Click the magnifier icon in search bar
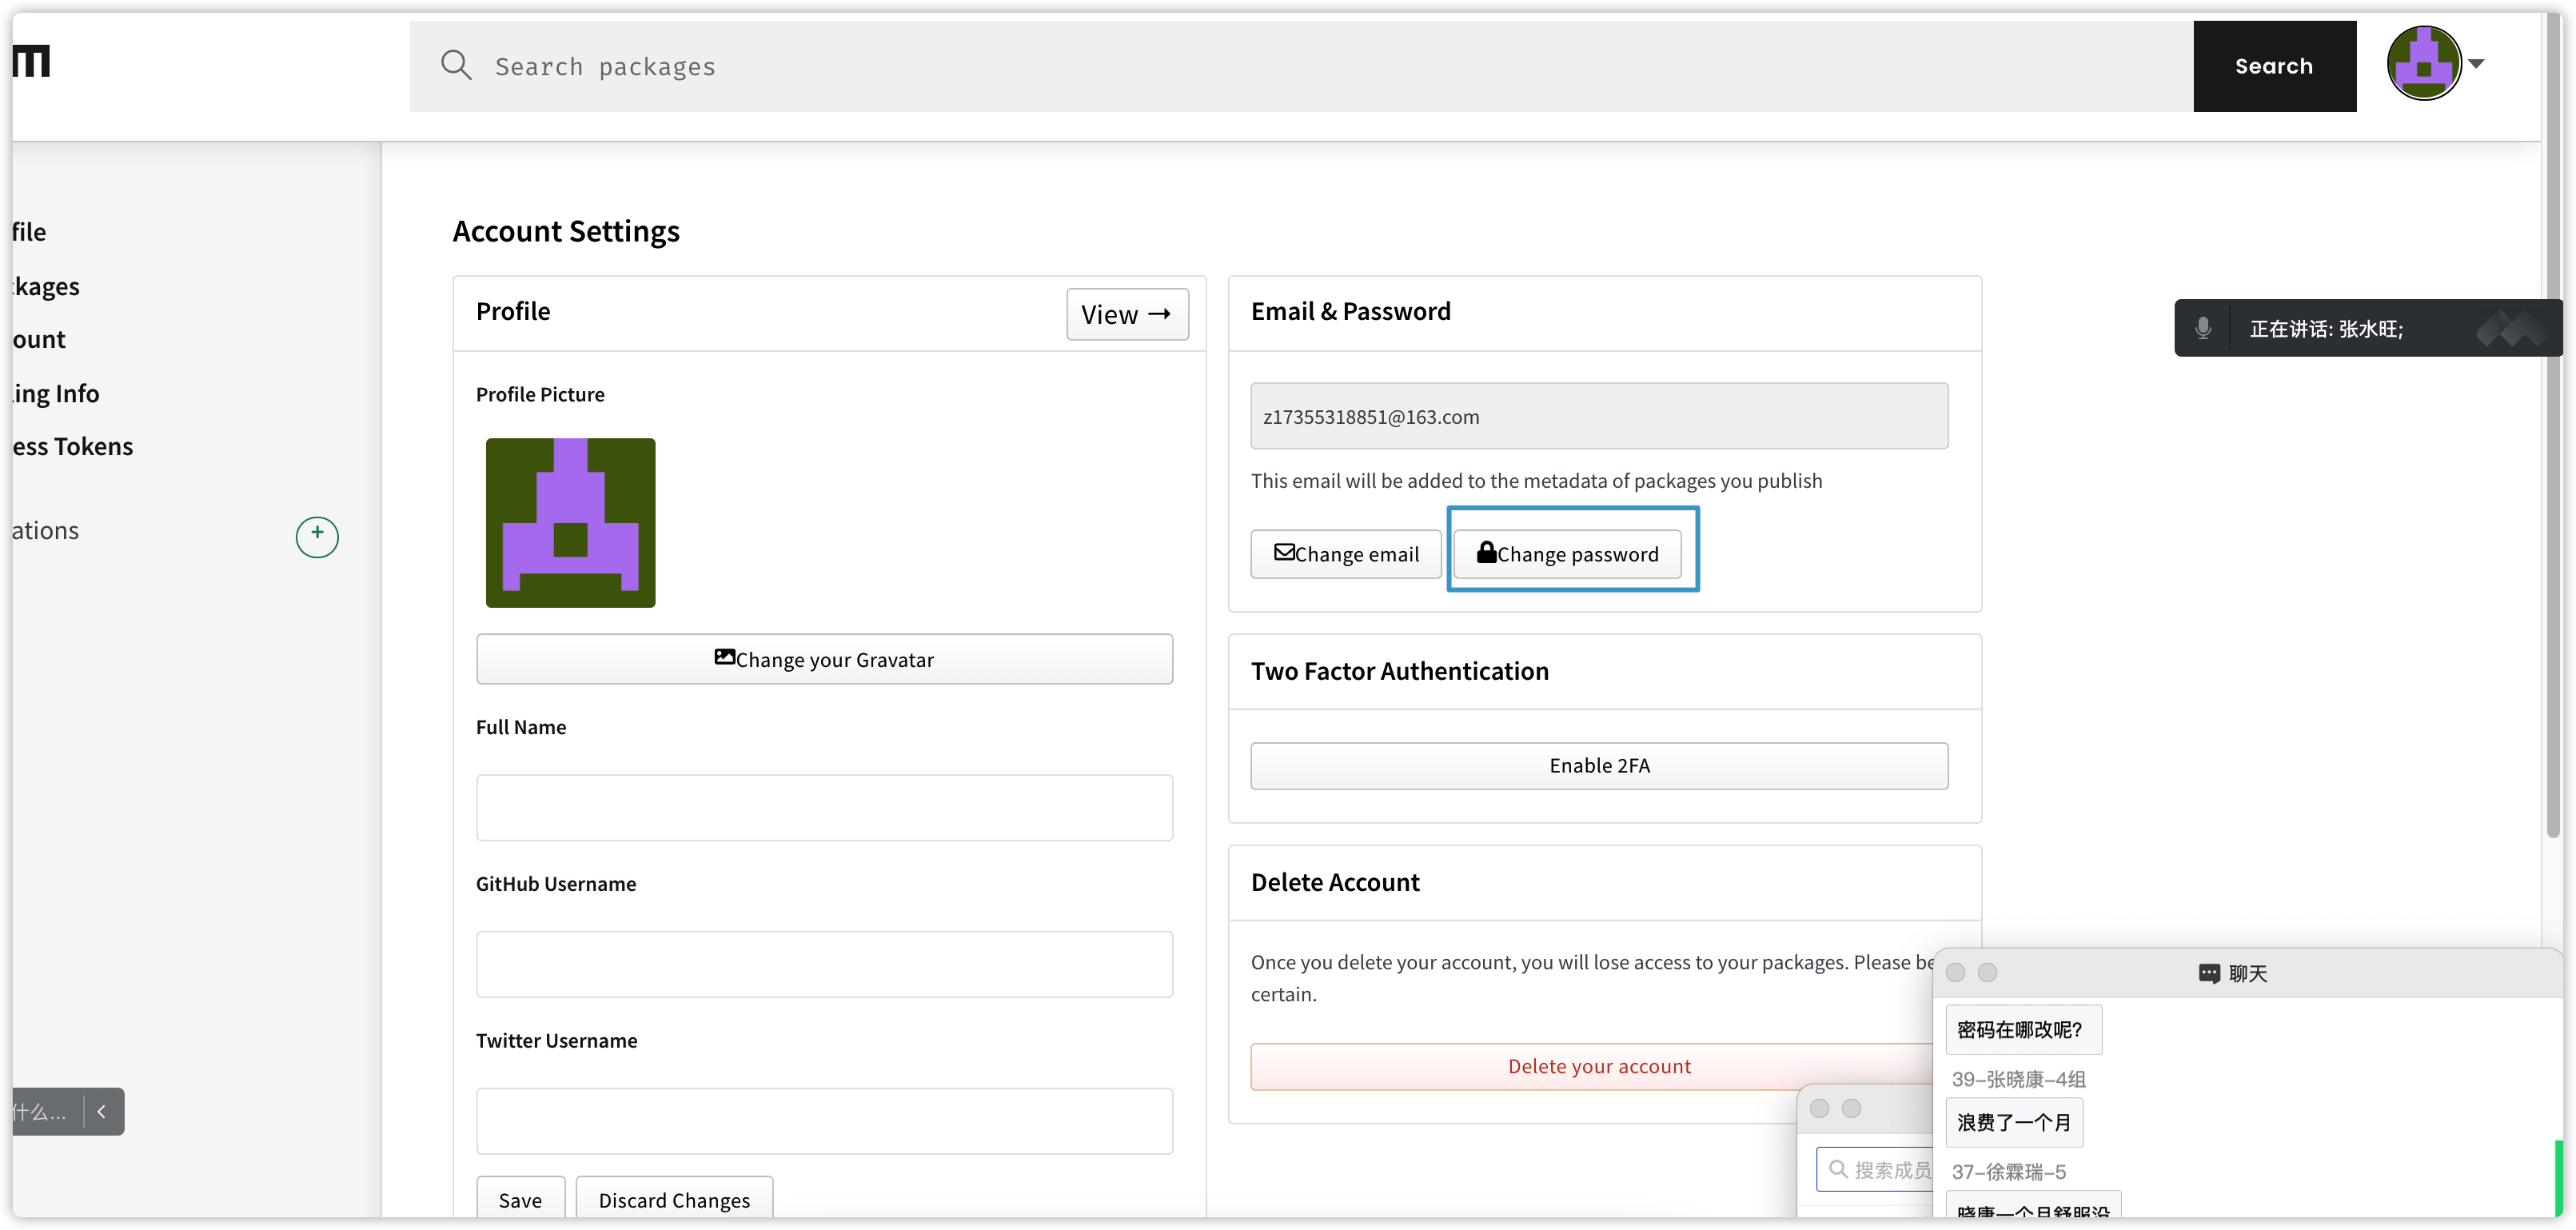2576x1230 pixels. [x=456, y=66]
